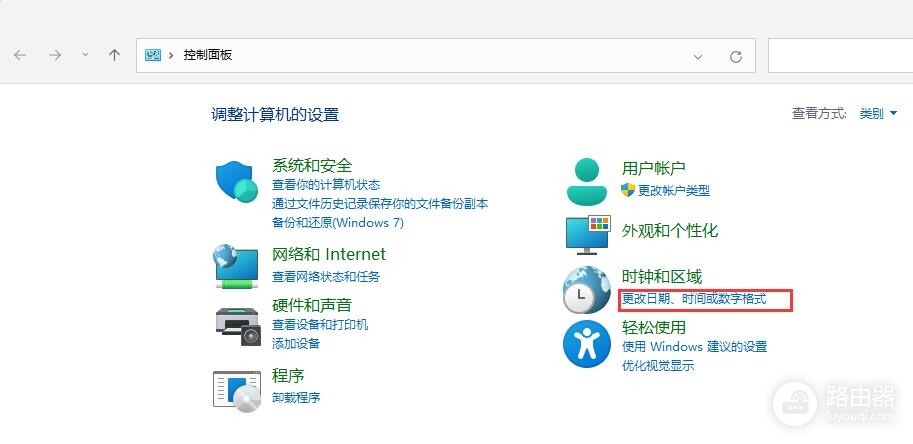
Task: Open 查看网络状态和任务 link
Action: (x=326, y=276)
